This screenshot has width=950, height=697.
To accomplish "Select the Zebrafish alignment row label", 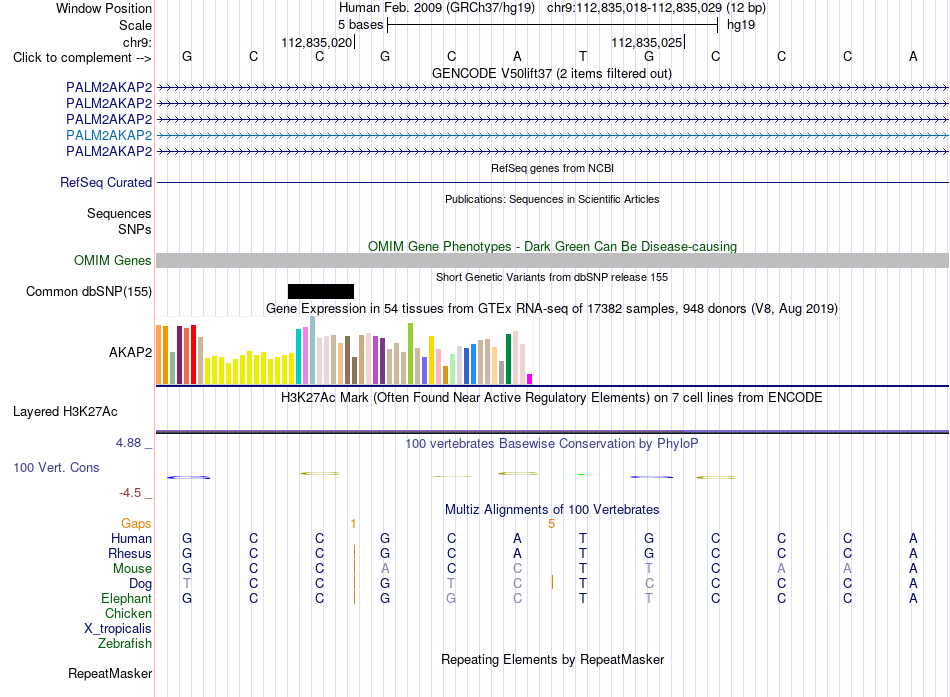I will (x=125, y=643).
